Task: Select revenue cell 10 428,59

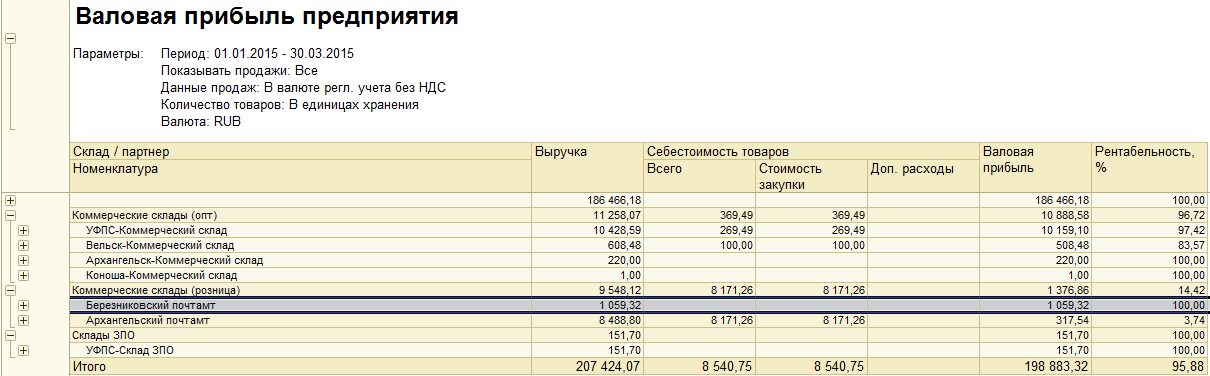Action: click(x=588, y=230)
